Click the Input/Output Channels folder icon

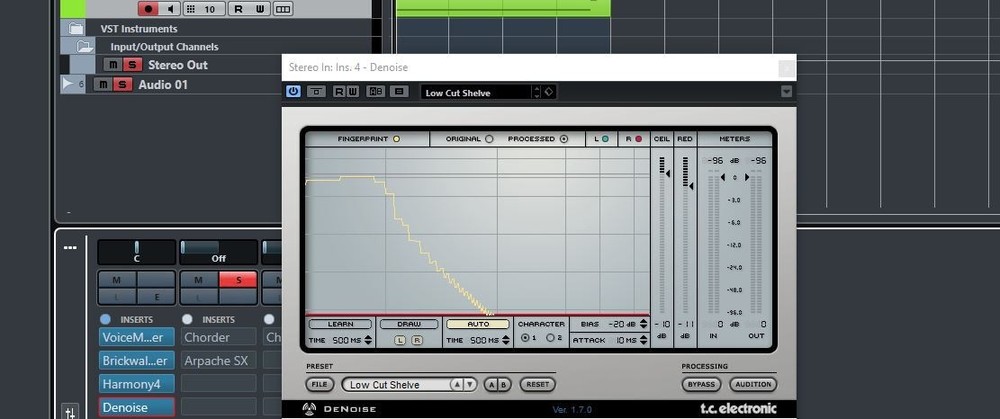point(84,46)
